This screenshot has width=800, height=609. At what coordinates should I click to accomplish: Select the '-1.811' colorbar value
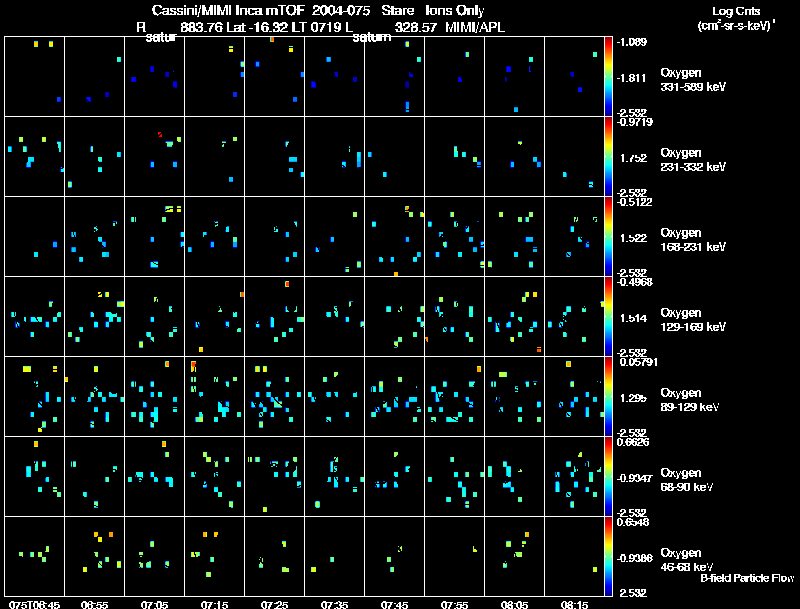point(632,78)
